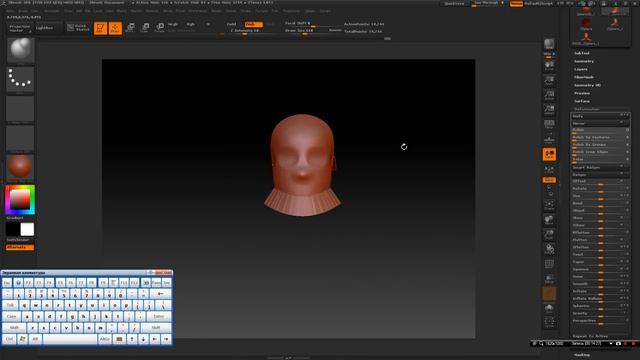Toggle Transp transparency in right shelf
This screenshot has height=360, width=640.
pyautogui.click(x=549, y=280)
